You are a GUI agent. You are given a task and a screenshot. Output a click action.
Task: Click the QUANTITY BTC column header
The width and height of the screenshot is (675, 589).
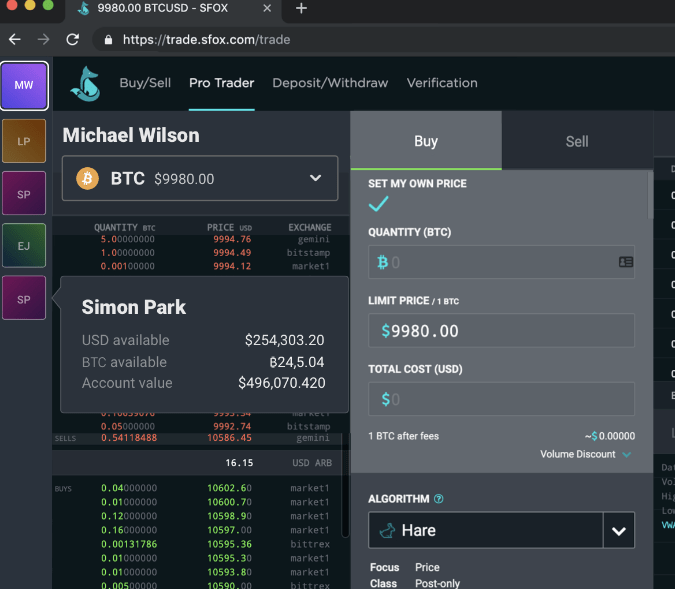point(124,227)
